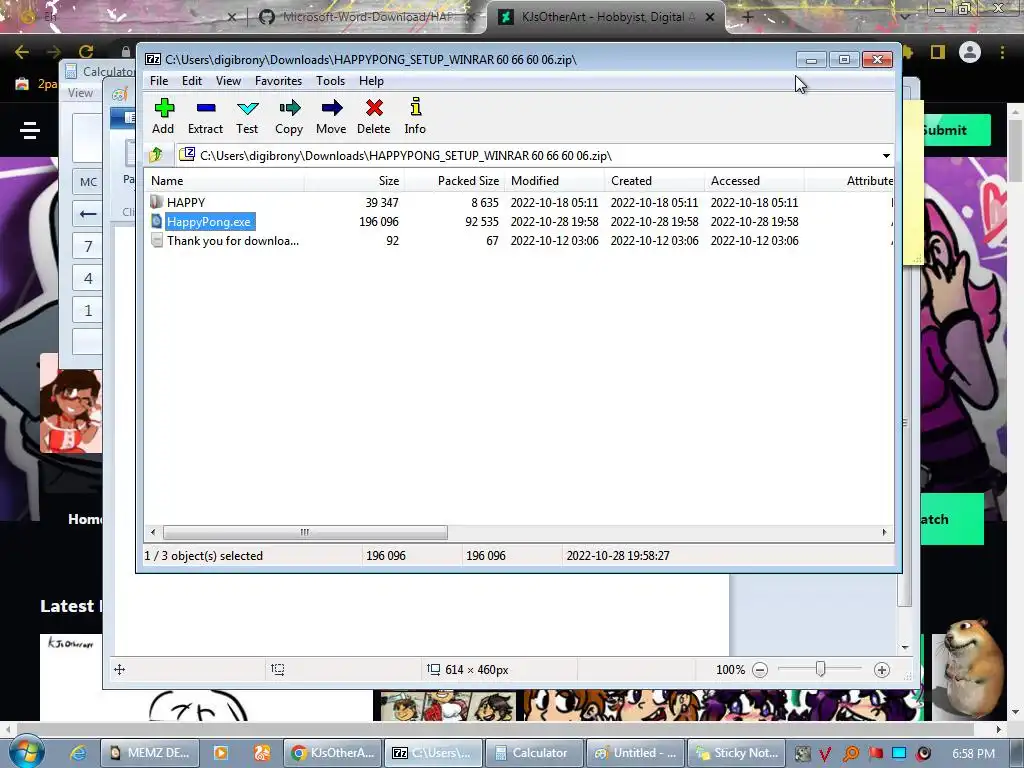Reload the page in the browser
This screenshot has height=768, width=1024.
(86, 52)
